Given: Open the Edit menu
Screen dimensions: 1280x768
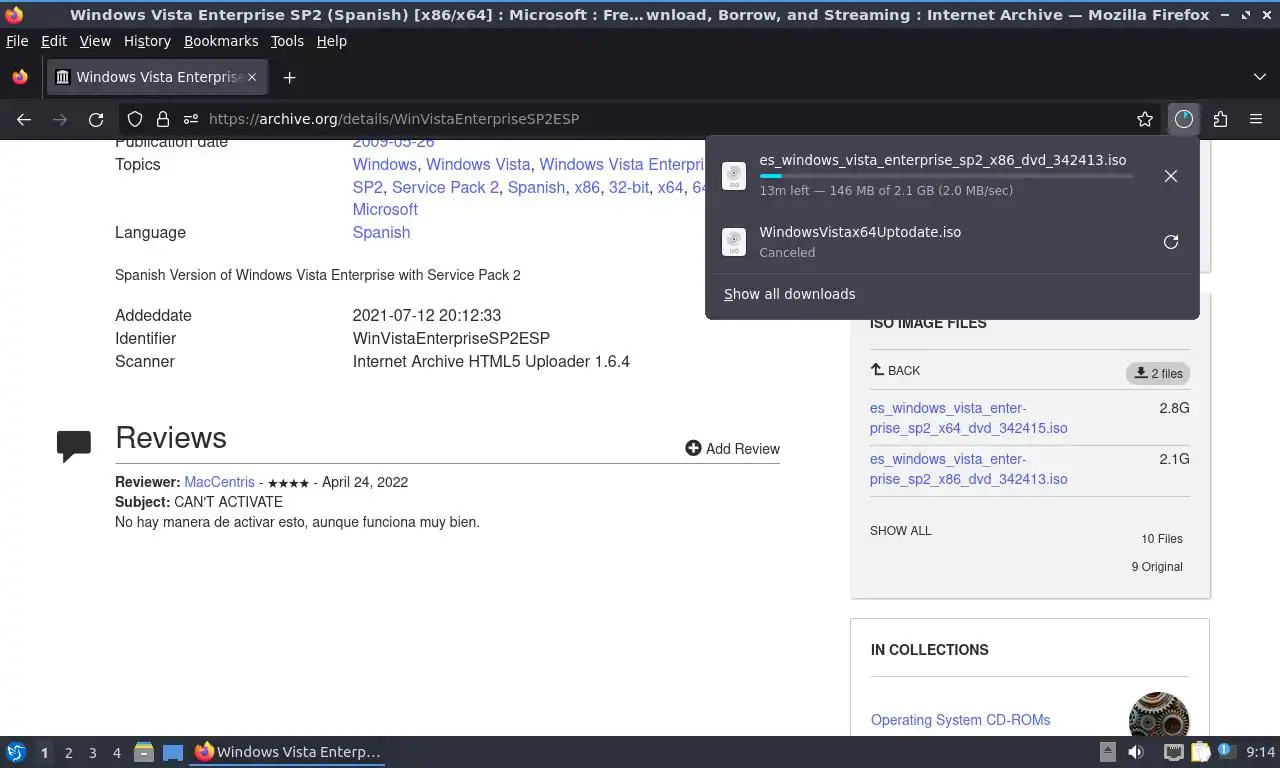Looking at the screenshot, I should (54, 41).
